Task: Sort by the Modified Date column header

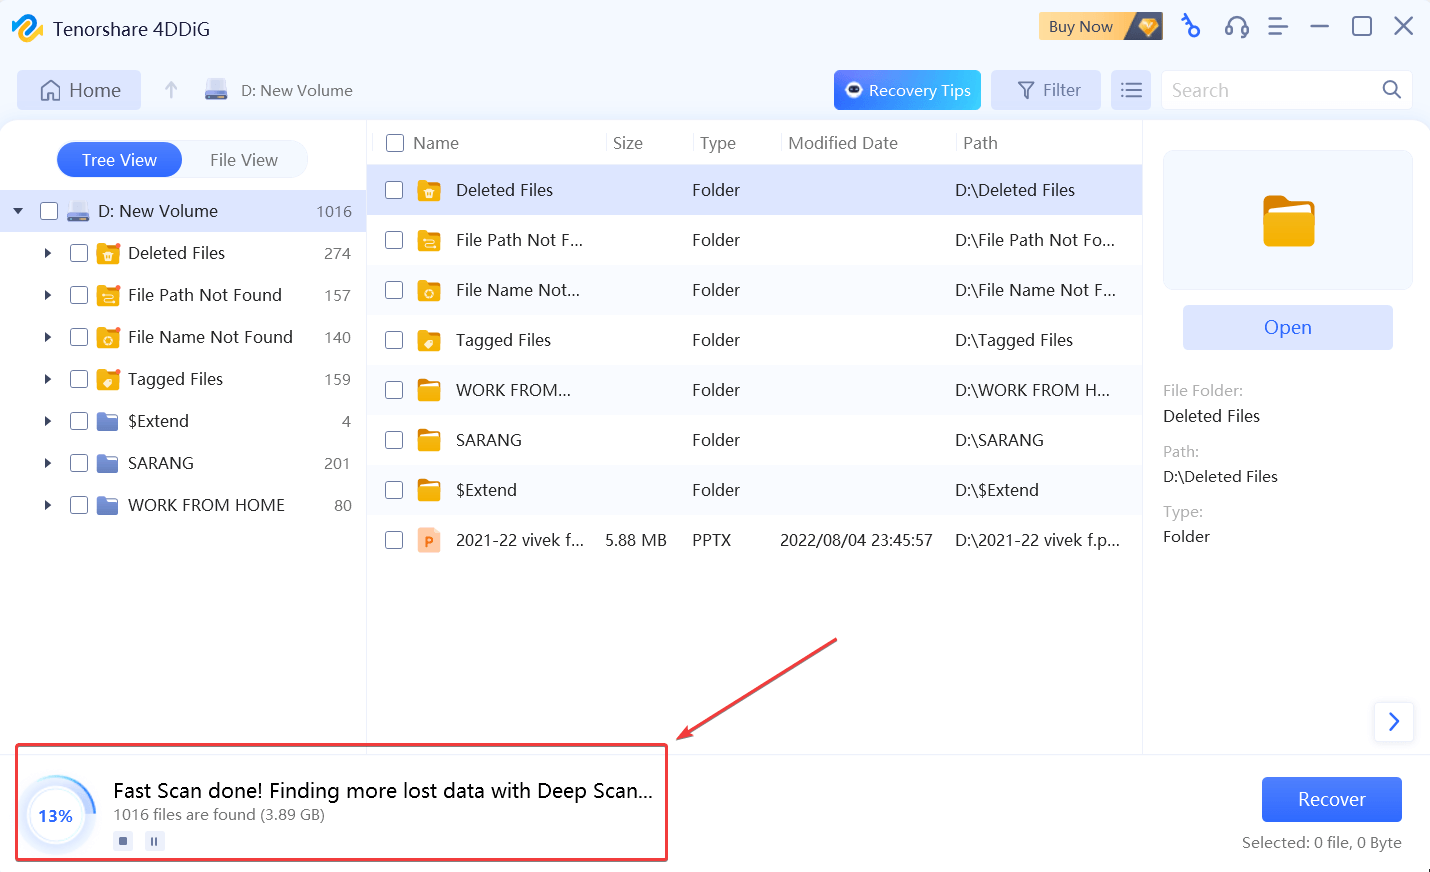Action: coord(843,143)
